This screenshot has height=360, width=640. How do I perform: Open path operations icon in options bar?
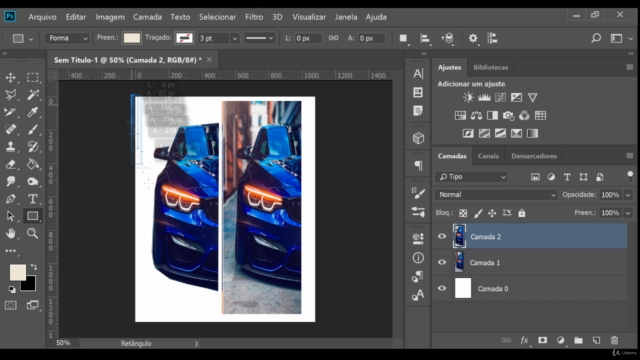[x=403, y=38]
